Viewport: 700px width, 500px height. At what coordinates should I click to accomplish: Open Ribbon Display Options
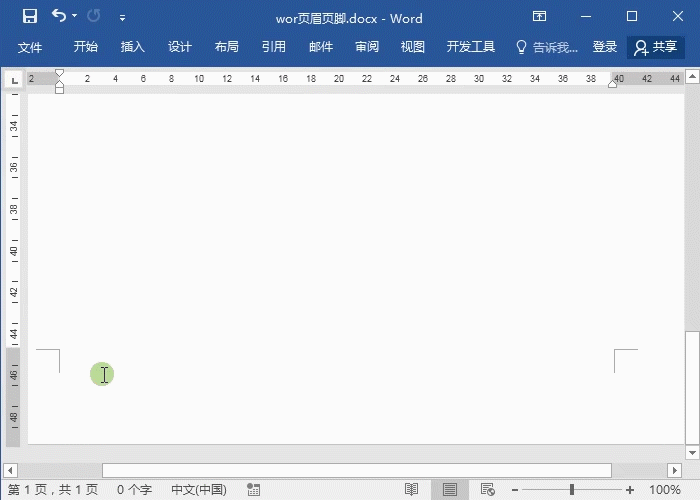pos(539,17)
